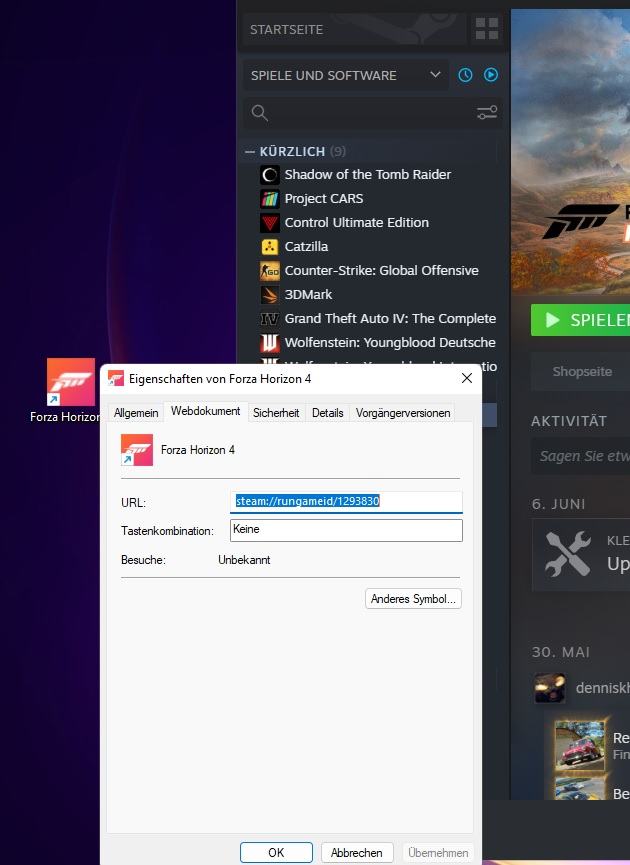Image resolution: width=630 pixels, height=865 pixels.
Task: Open the Details tab
Action: pyautogui.click(x=328, y=413)
